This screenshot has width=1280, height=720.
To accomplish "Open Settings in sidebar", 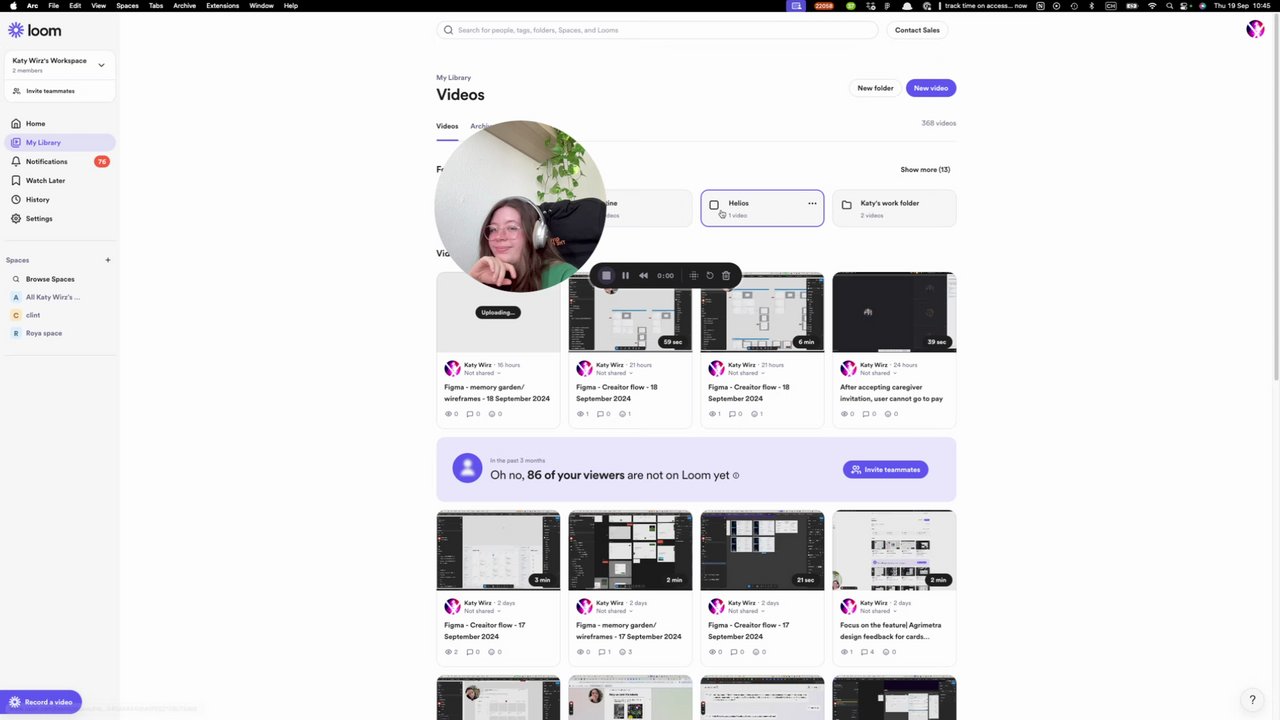I will [60, 218].
